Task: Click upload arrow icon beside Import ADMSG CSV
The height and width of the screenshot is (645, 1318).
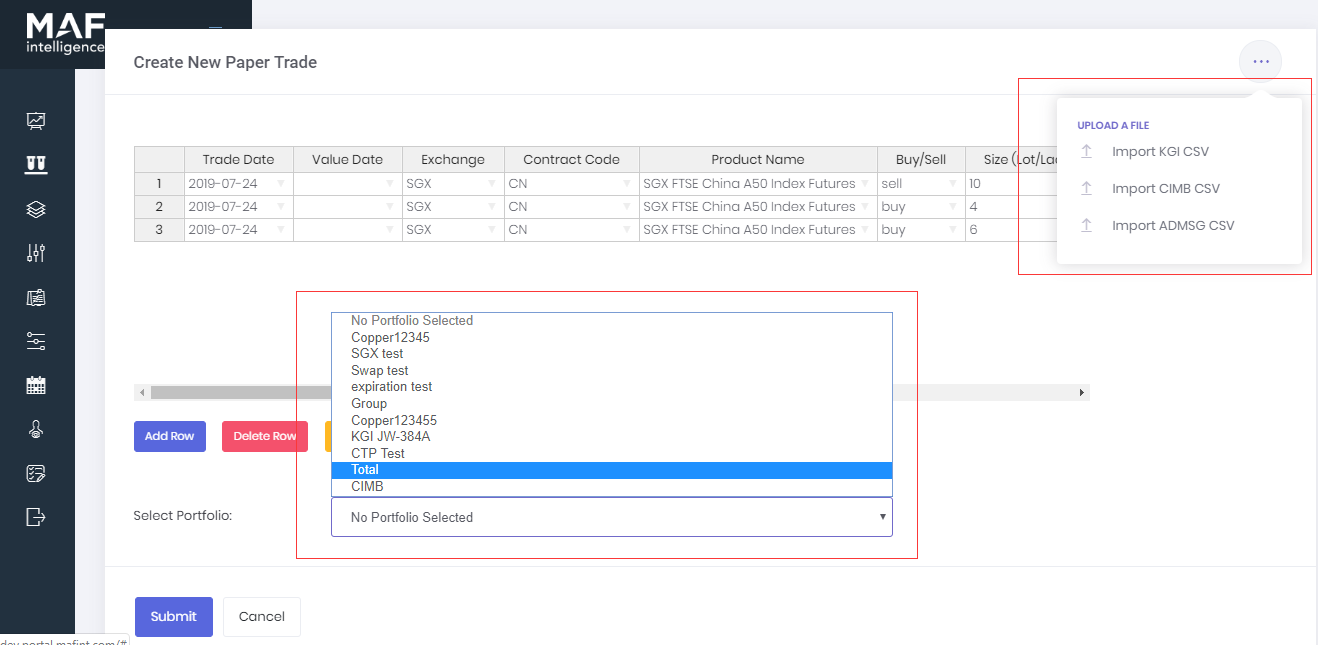Action: tap(1087, 226)
